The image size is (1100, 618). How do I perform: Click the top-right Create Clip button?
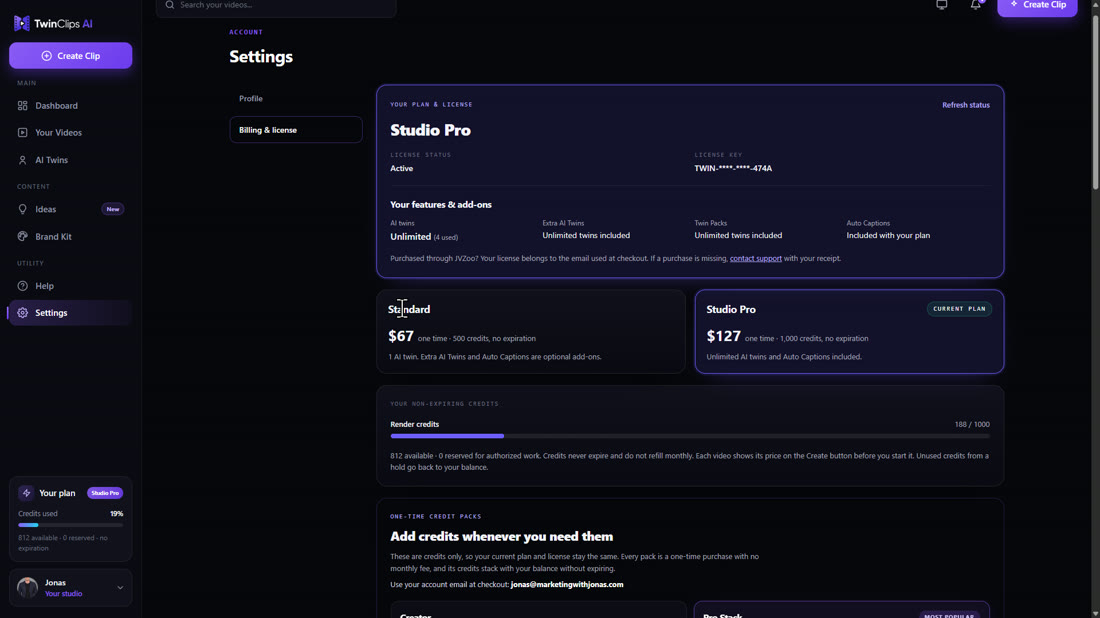point(1037,6)
